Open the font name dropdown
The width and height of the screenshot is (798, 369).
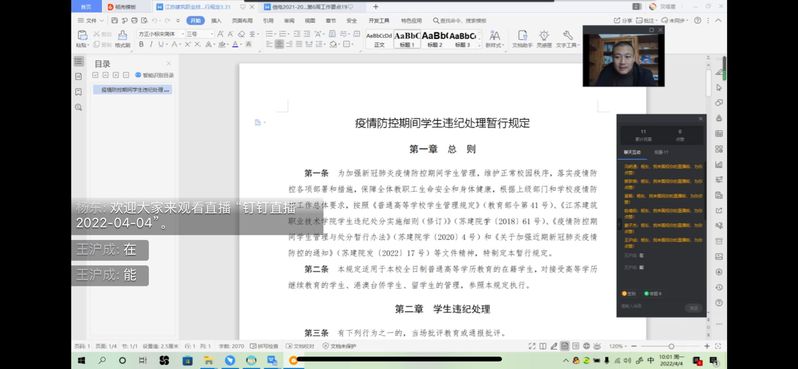(160, 34)
